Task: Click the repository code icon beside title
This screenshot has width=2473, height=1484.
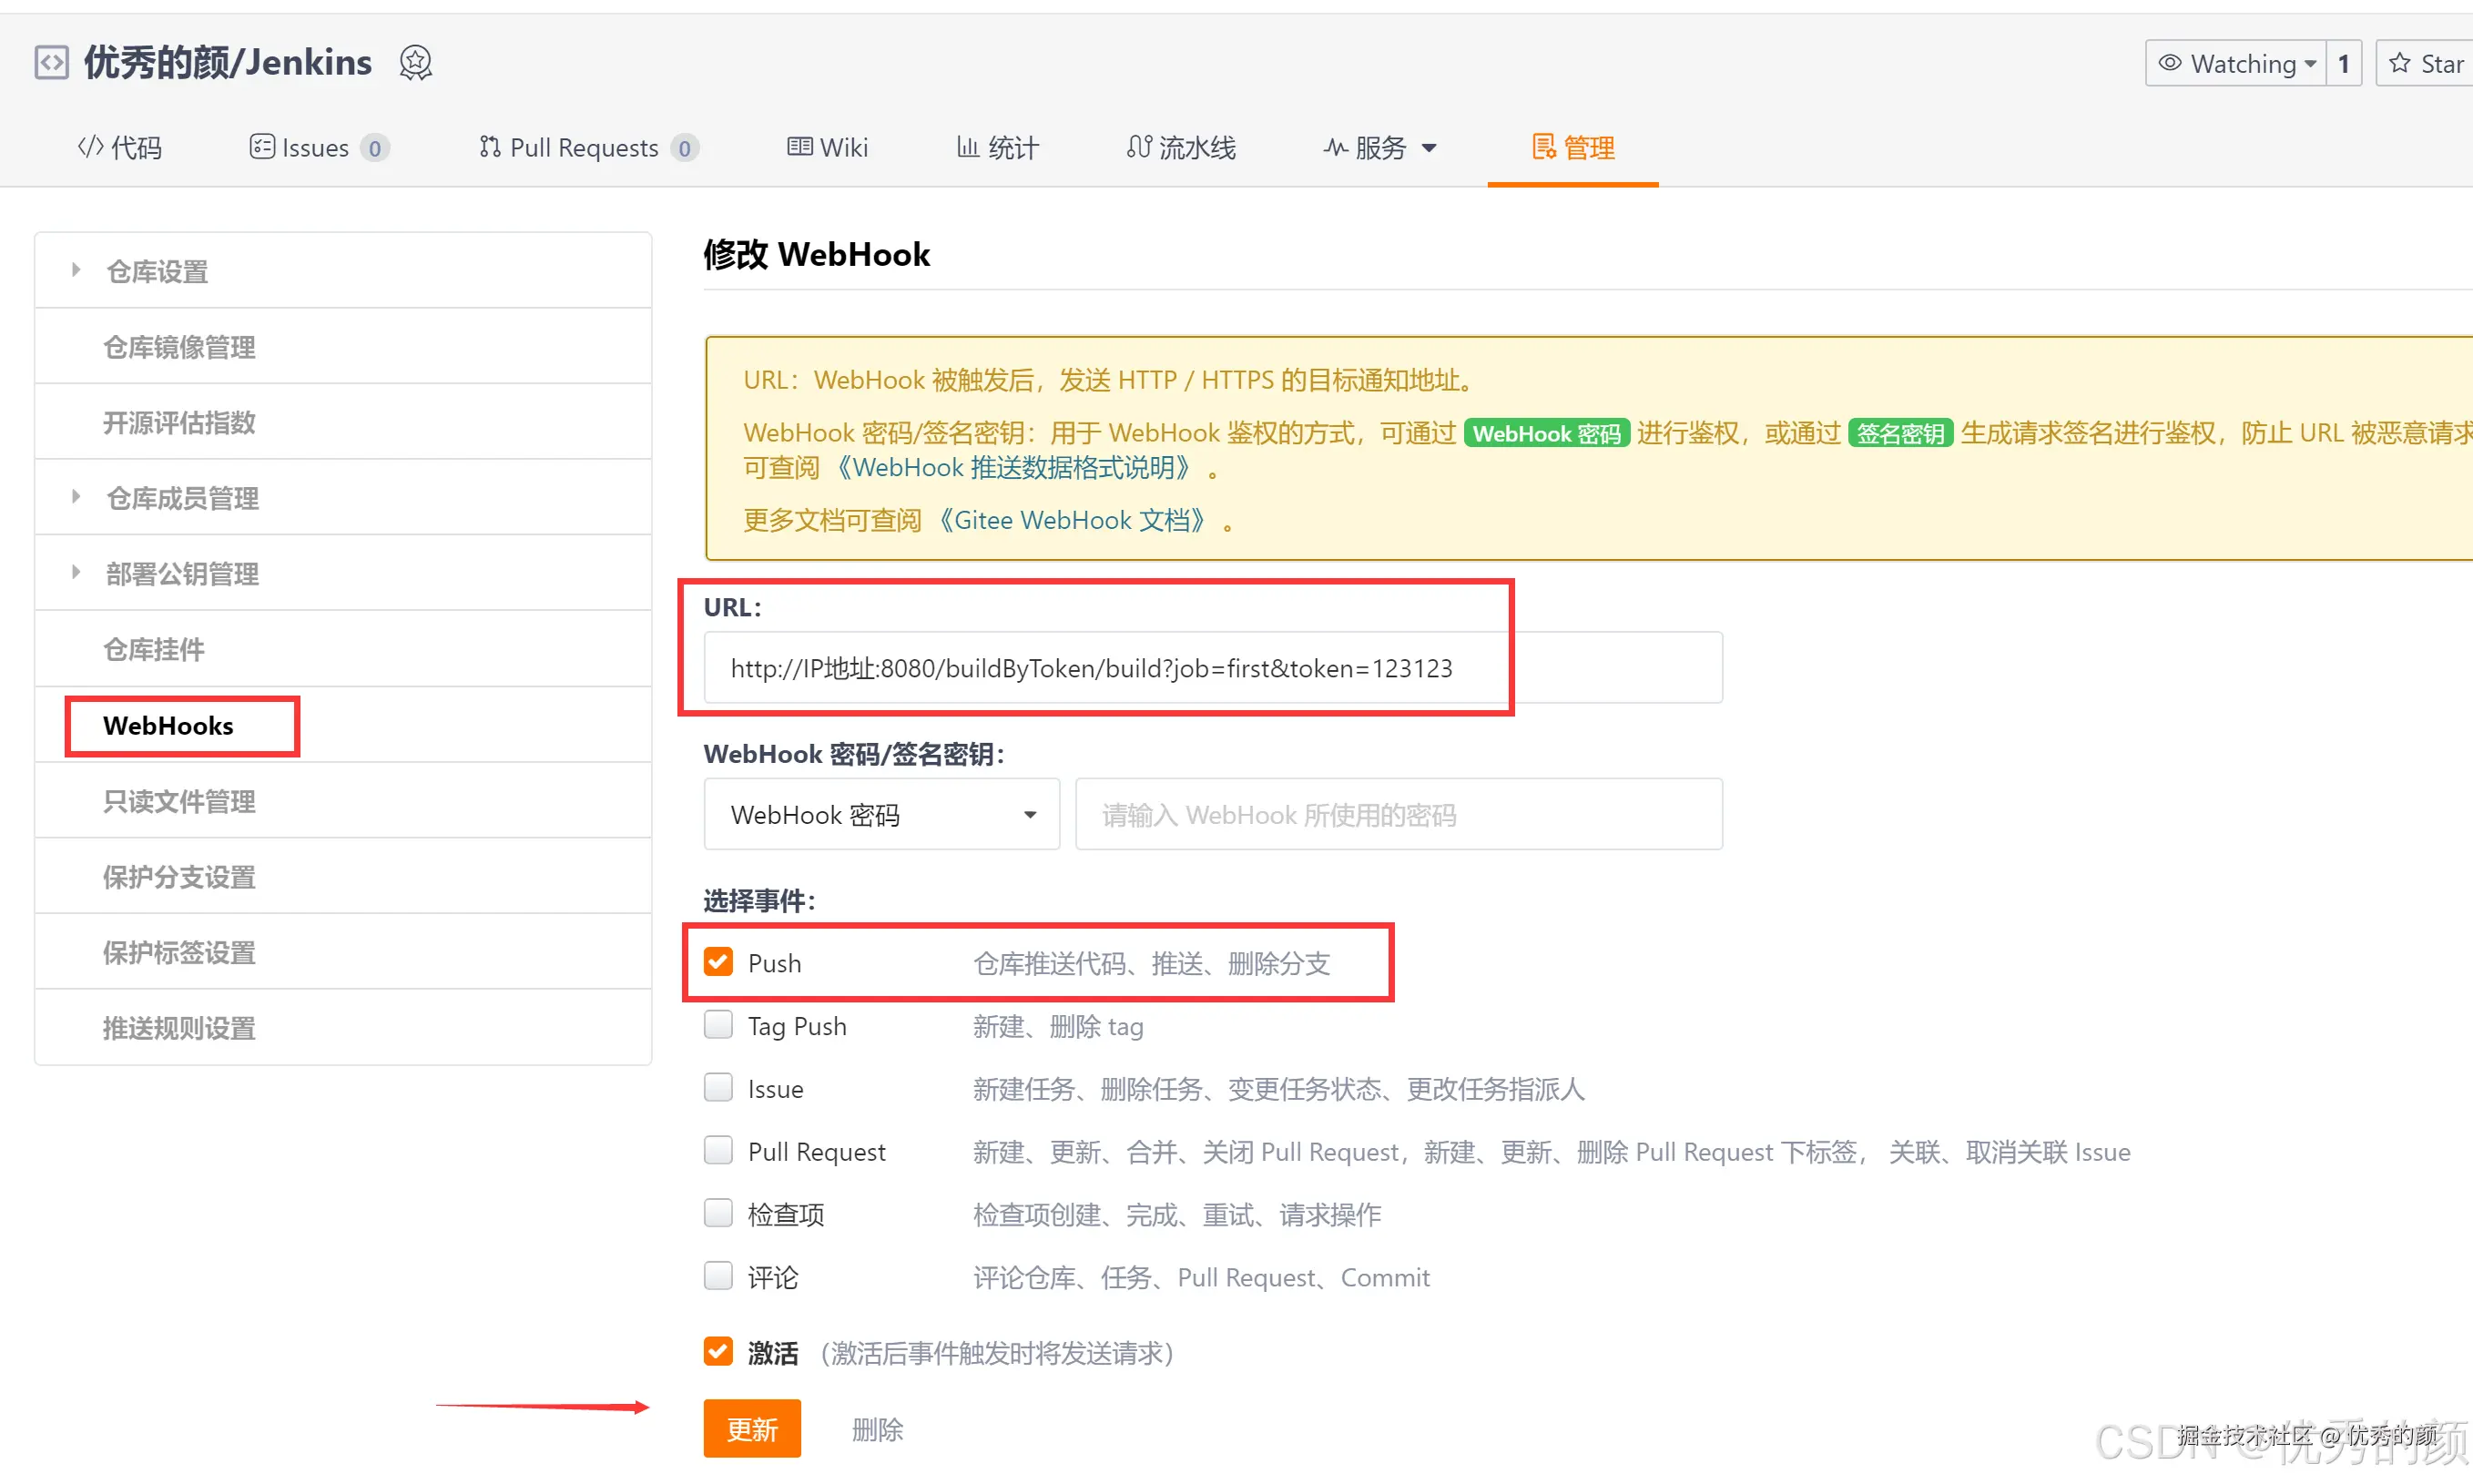Action: pyautogui.click(x=51, y=62)
